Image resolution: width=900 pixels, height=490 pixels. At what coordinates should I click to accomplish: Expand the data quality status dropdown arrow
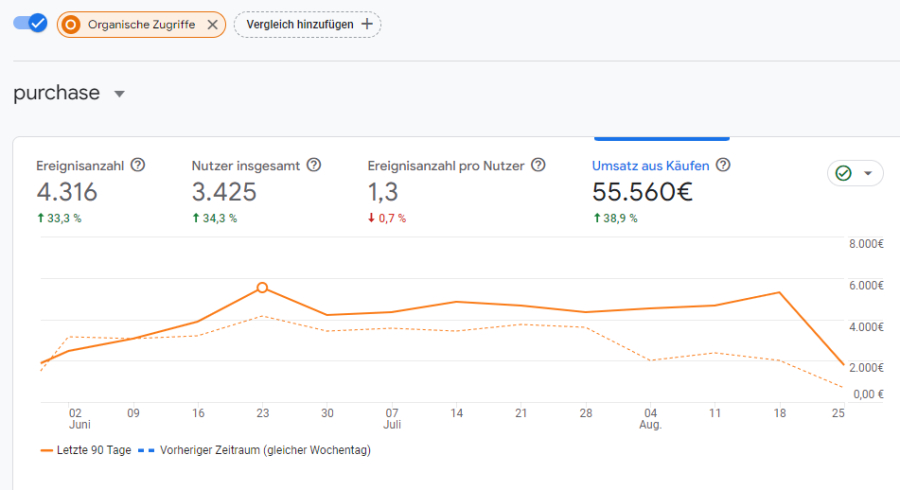pos(867,173)
